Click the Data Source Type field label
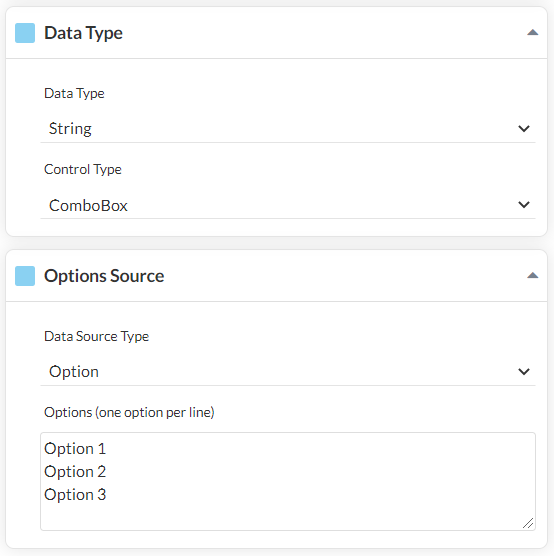The height and width of the screenshot is (556, 554). coord(96,337)
